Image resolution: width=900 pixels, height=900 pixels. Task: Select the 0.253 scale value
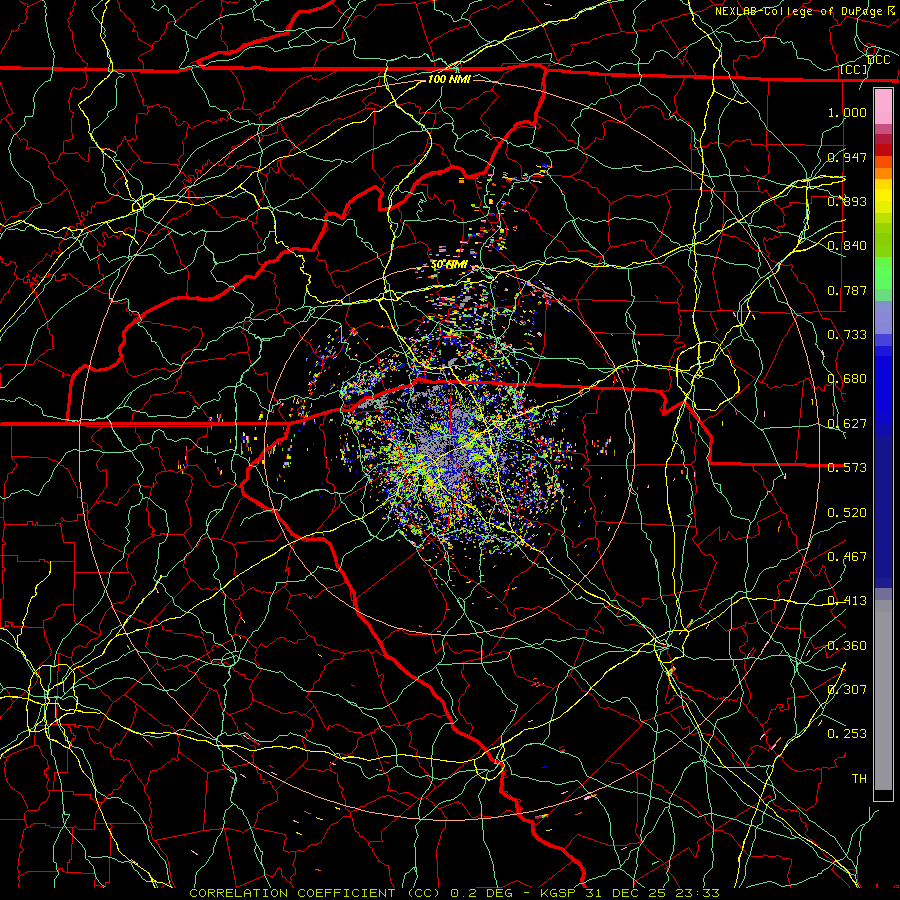[x=847, y=734]
